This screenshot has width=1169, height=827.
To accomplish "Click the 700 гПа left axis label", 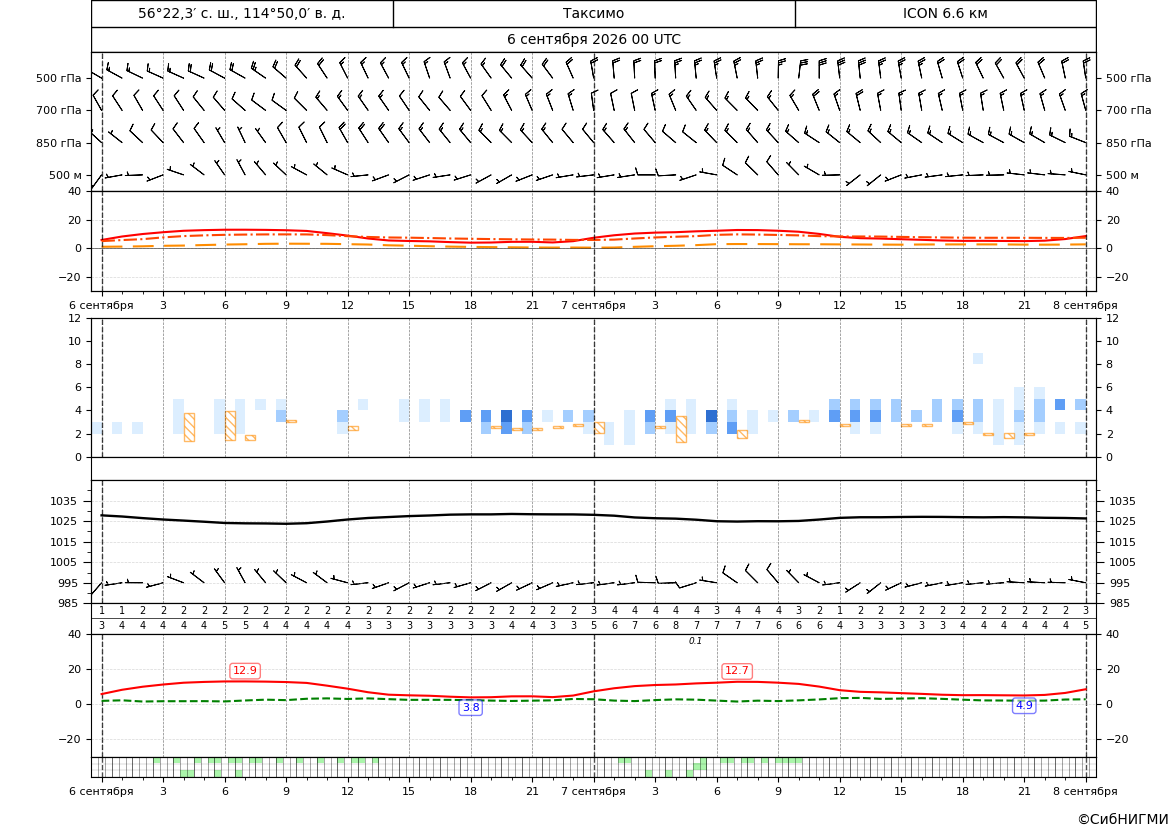I will point(59,110).
